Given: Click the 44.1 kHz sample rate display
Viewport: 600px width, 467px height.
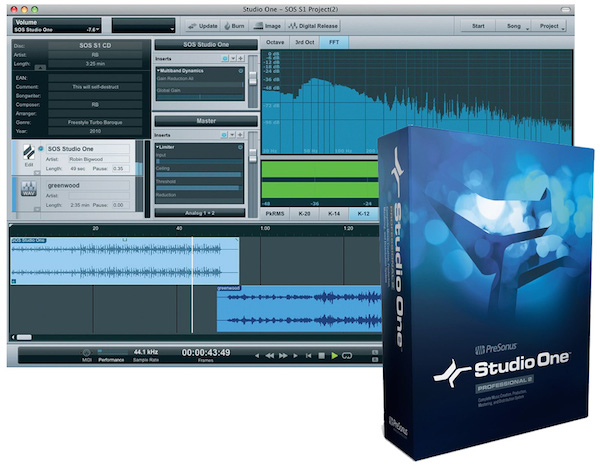Looking at the screenshot, I should point(145,352).
